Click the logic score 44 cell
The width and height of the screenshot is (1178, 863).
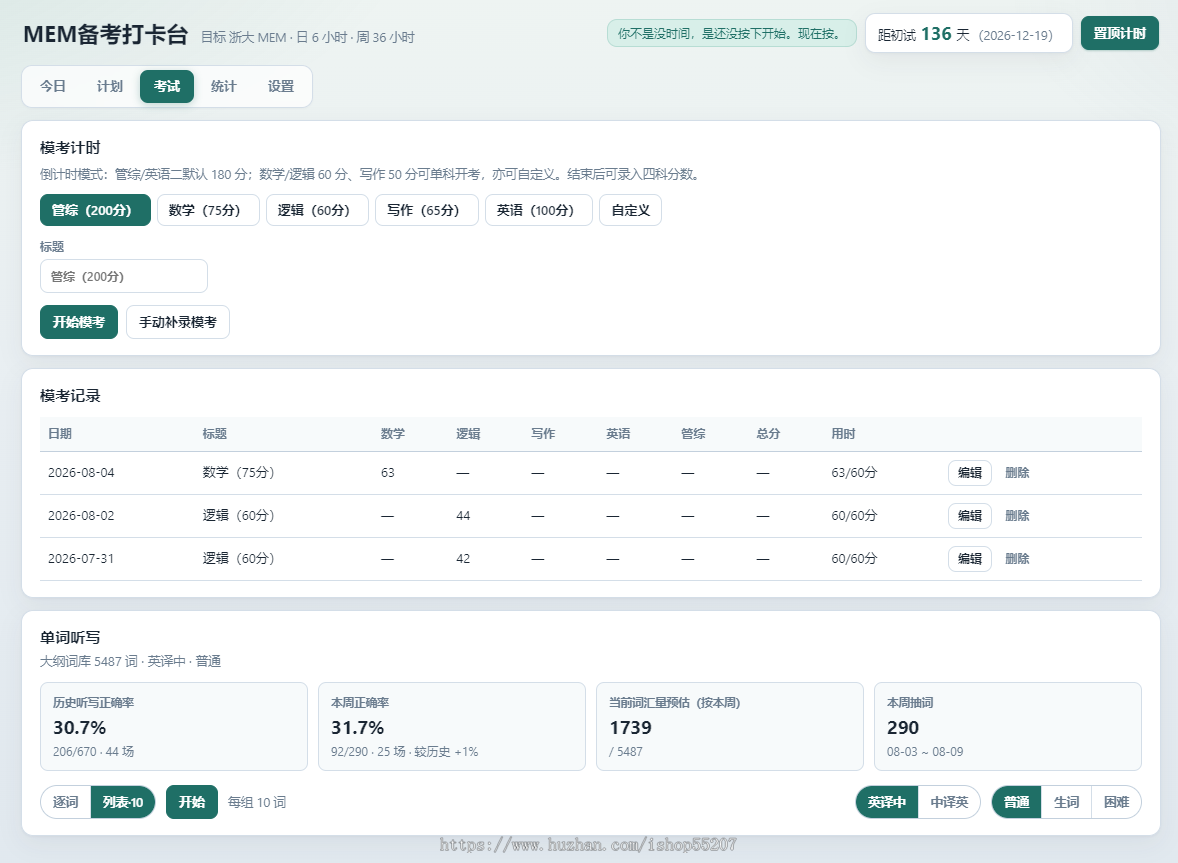click(463, 516)
